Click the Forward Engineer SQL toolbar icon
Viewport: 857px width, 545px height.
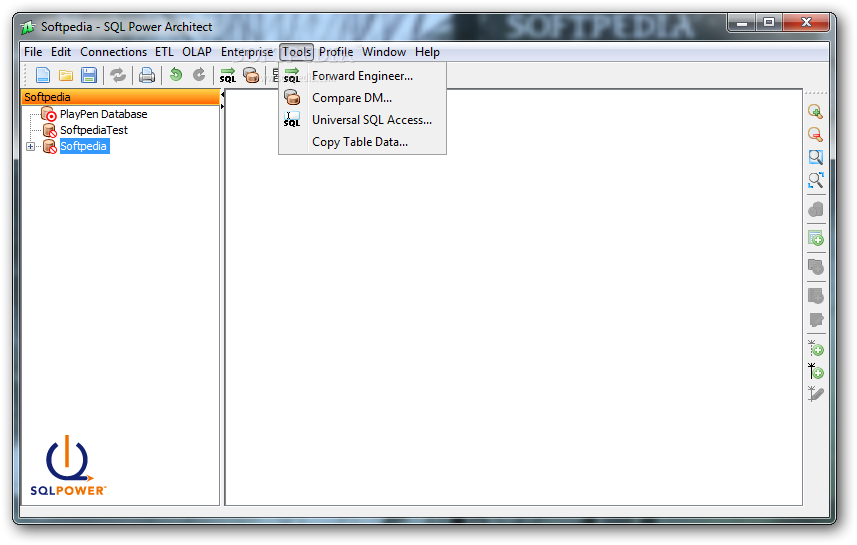[228, 75]
